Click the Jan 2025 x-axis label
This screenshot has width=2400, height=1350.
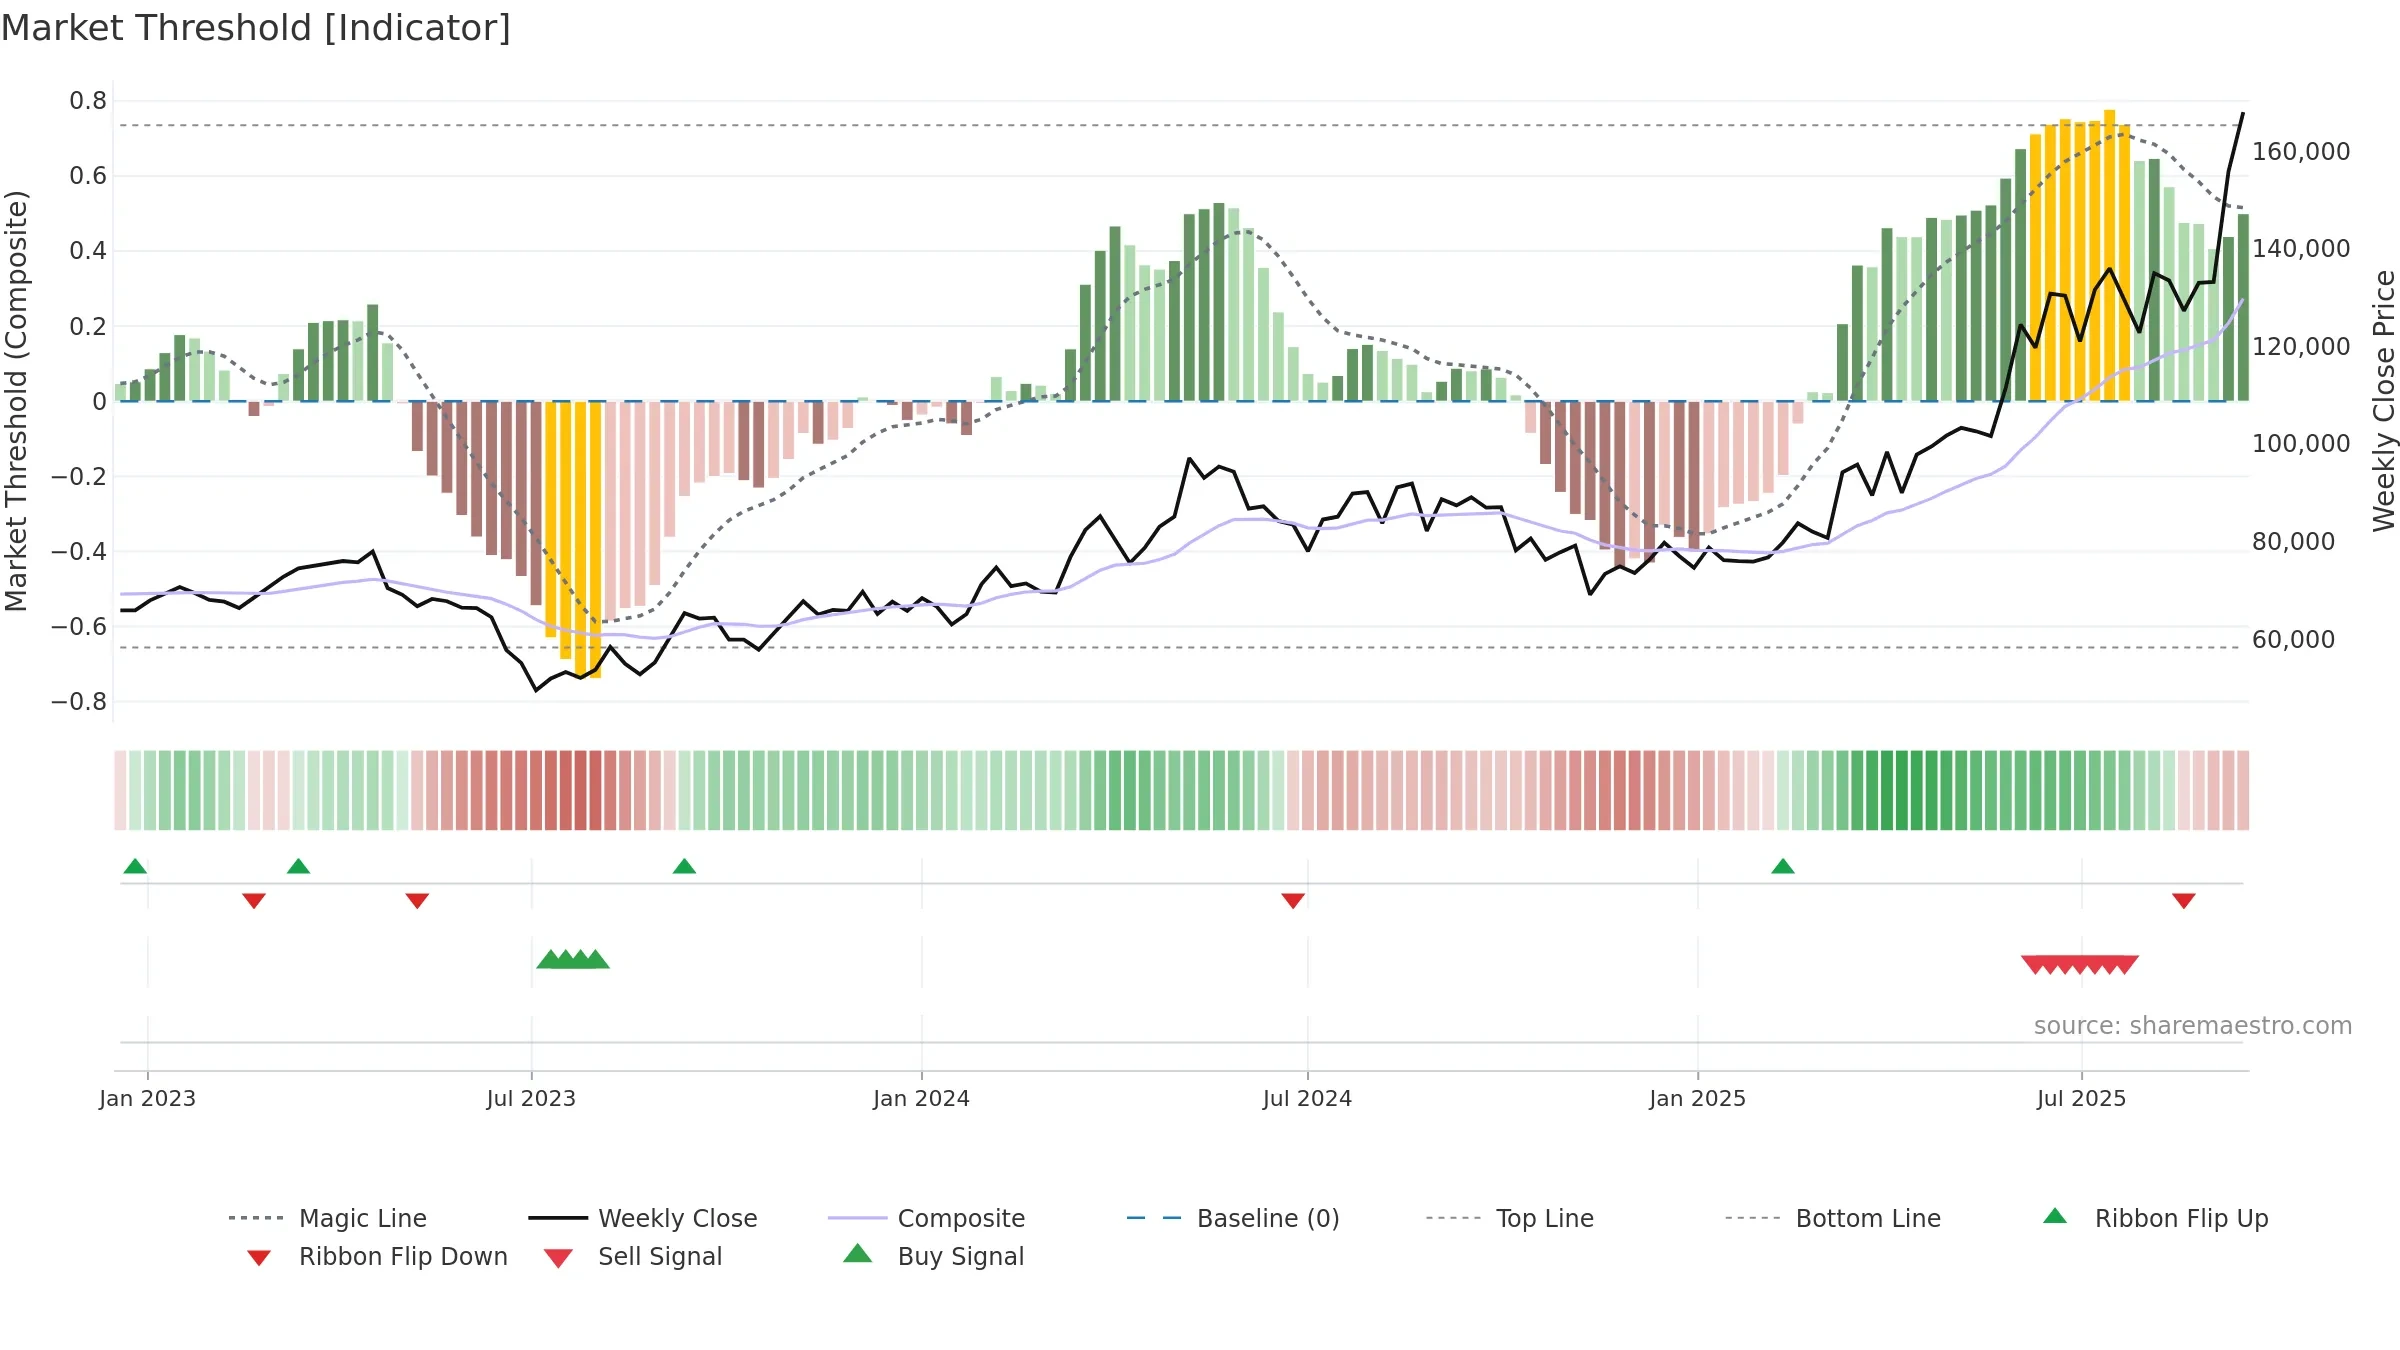point(1697,1098)
